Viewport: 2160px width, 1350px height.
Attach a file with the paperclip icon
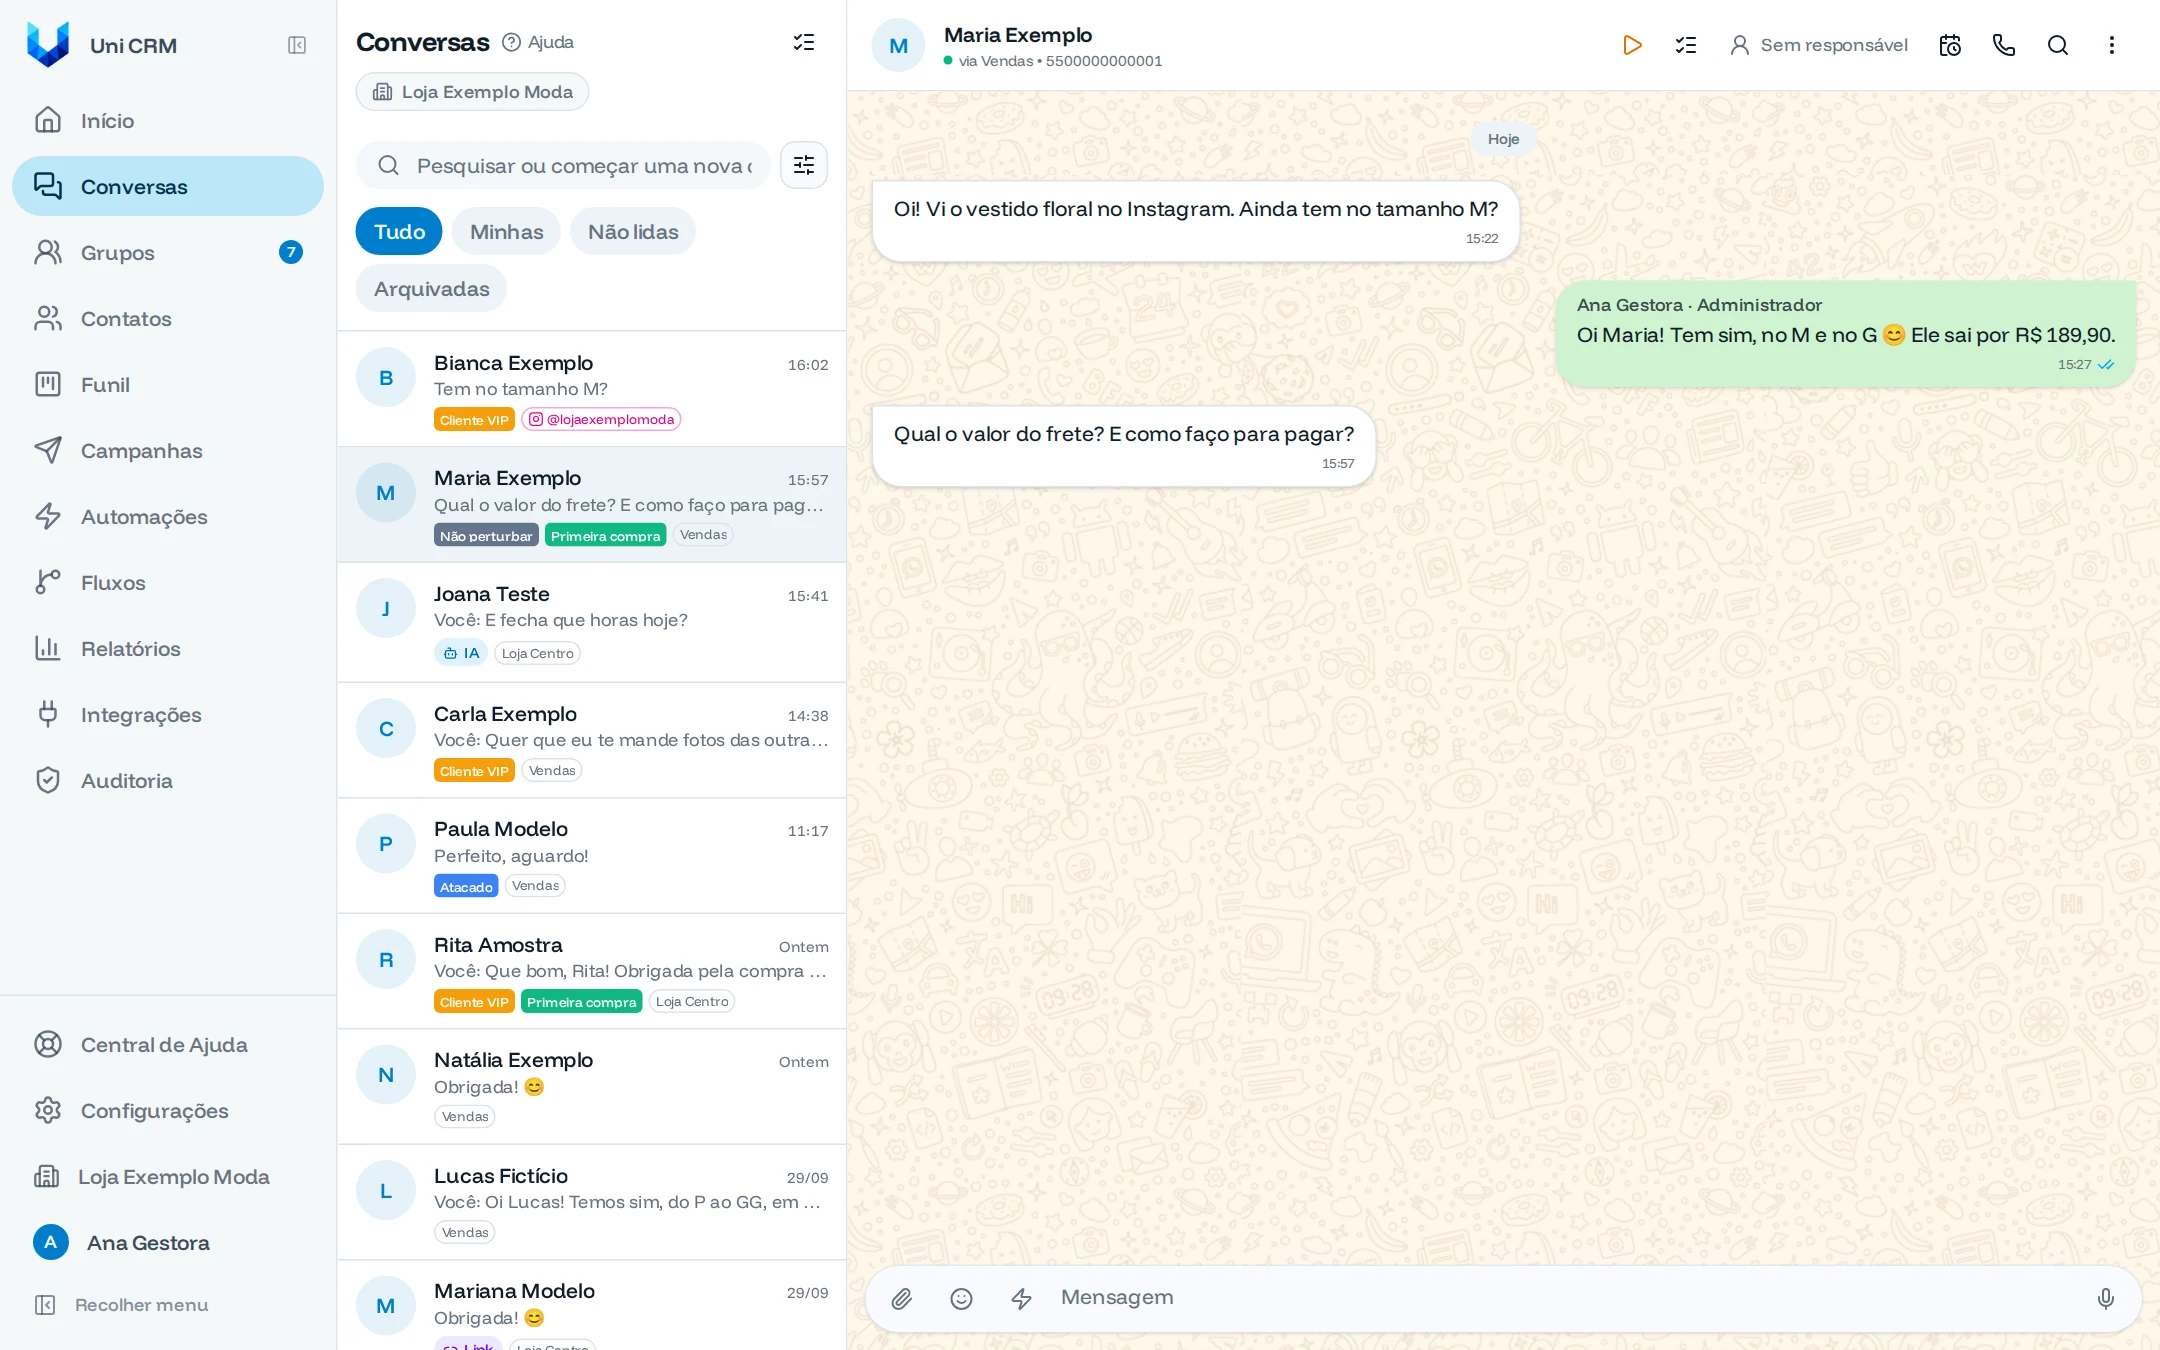tap(902, 1298)
